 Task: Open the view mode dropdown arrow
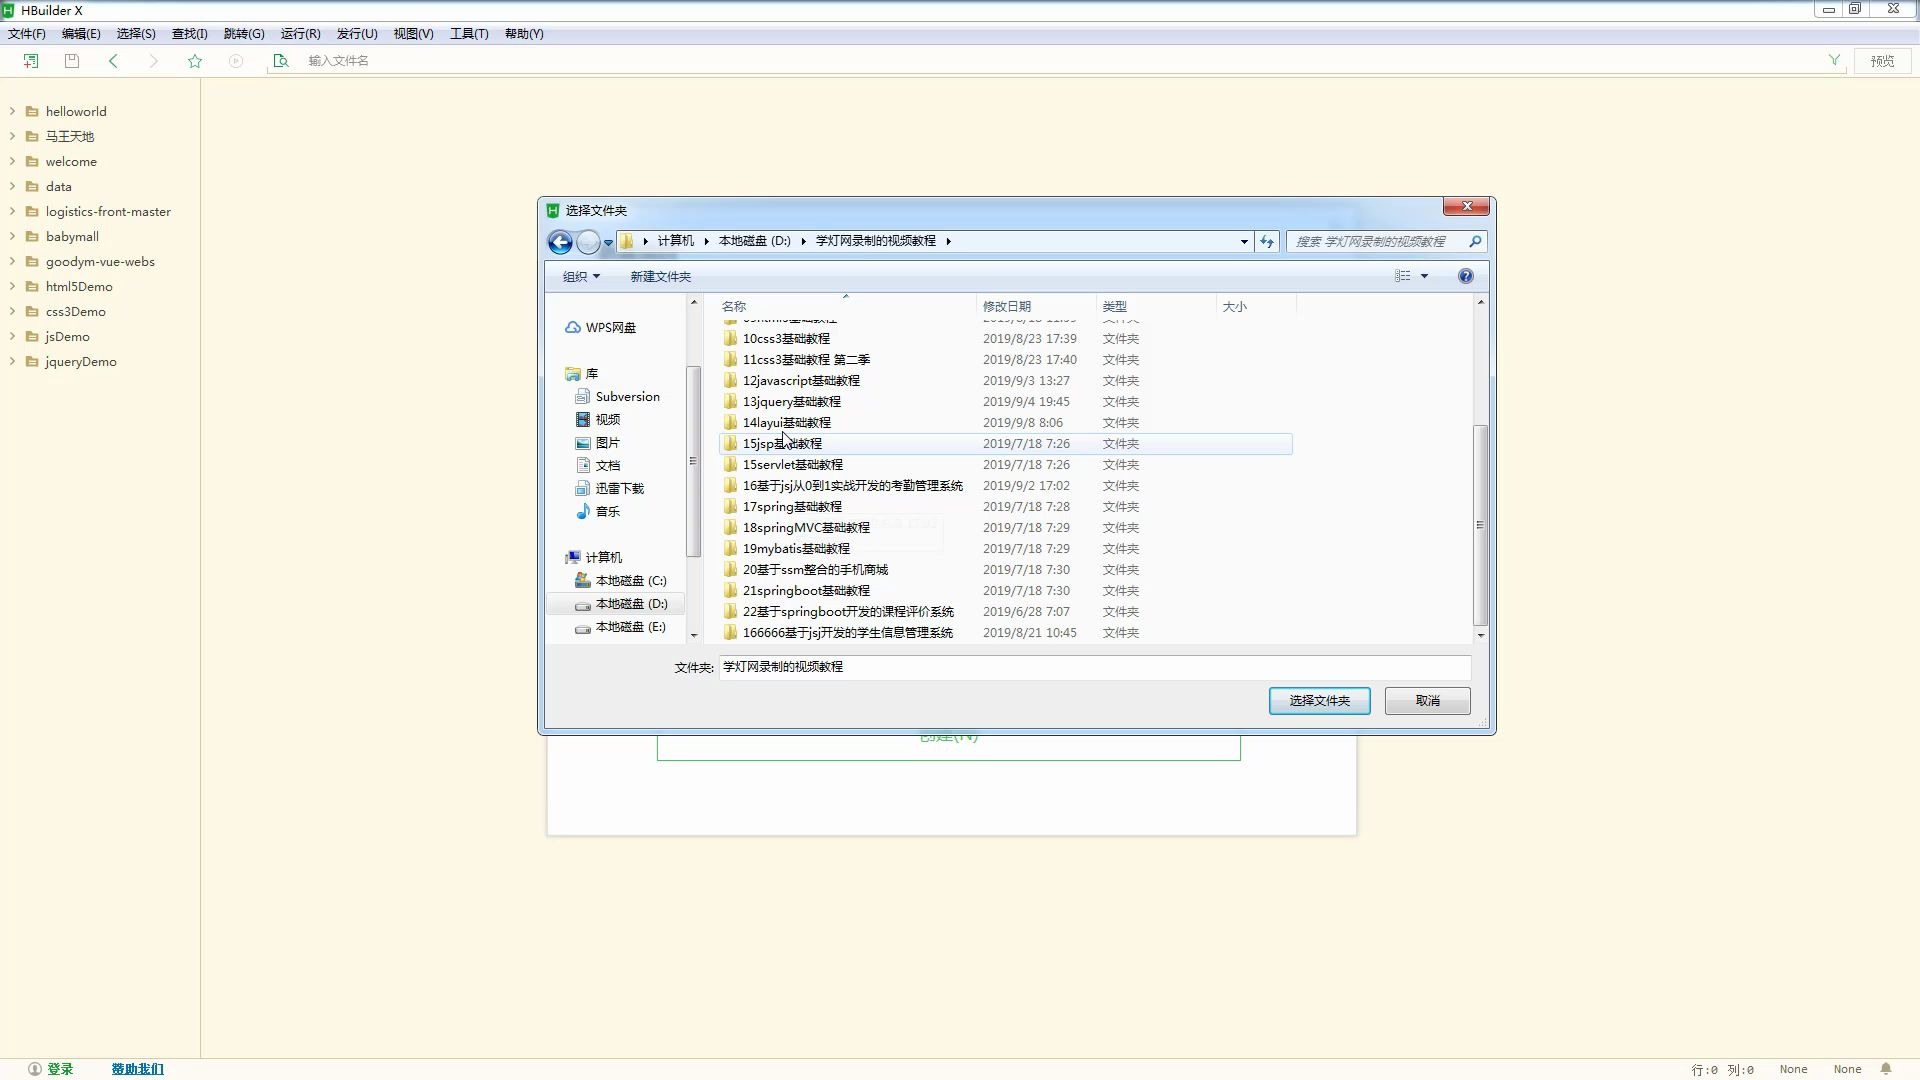pos(1424,277)
